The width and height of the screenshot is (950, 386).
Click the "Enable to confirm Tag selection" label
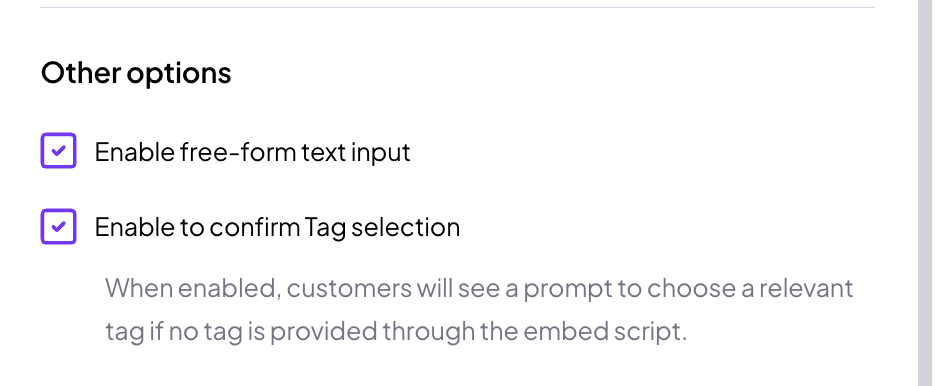coord(277,228)
